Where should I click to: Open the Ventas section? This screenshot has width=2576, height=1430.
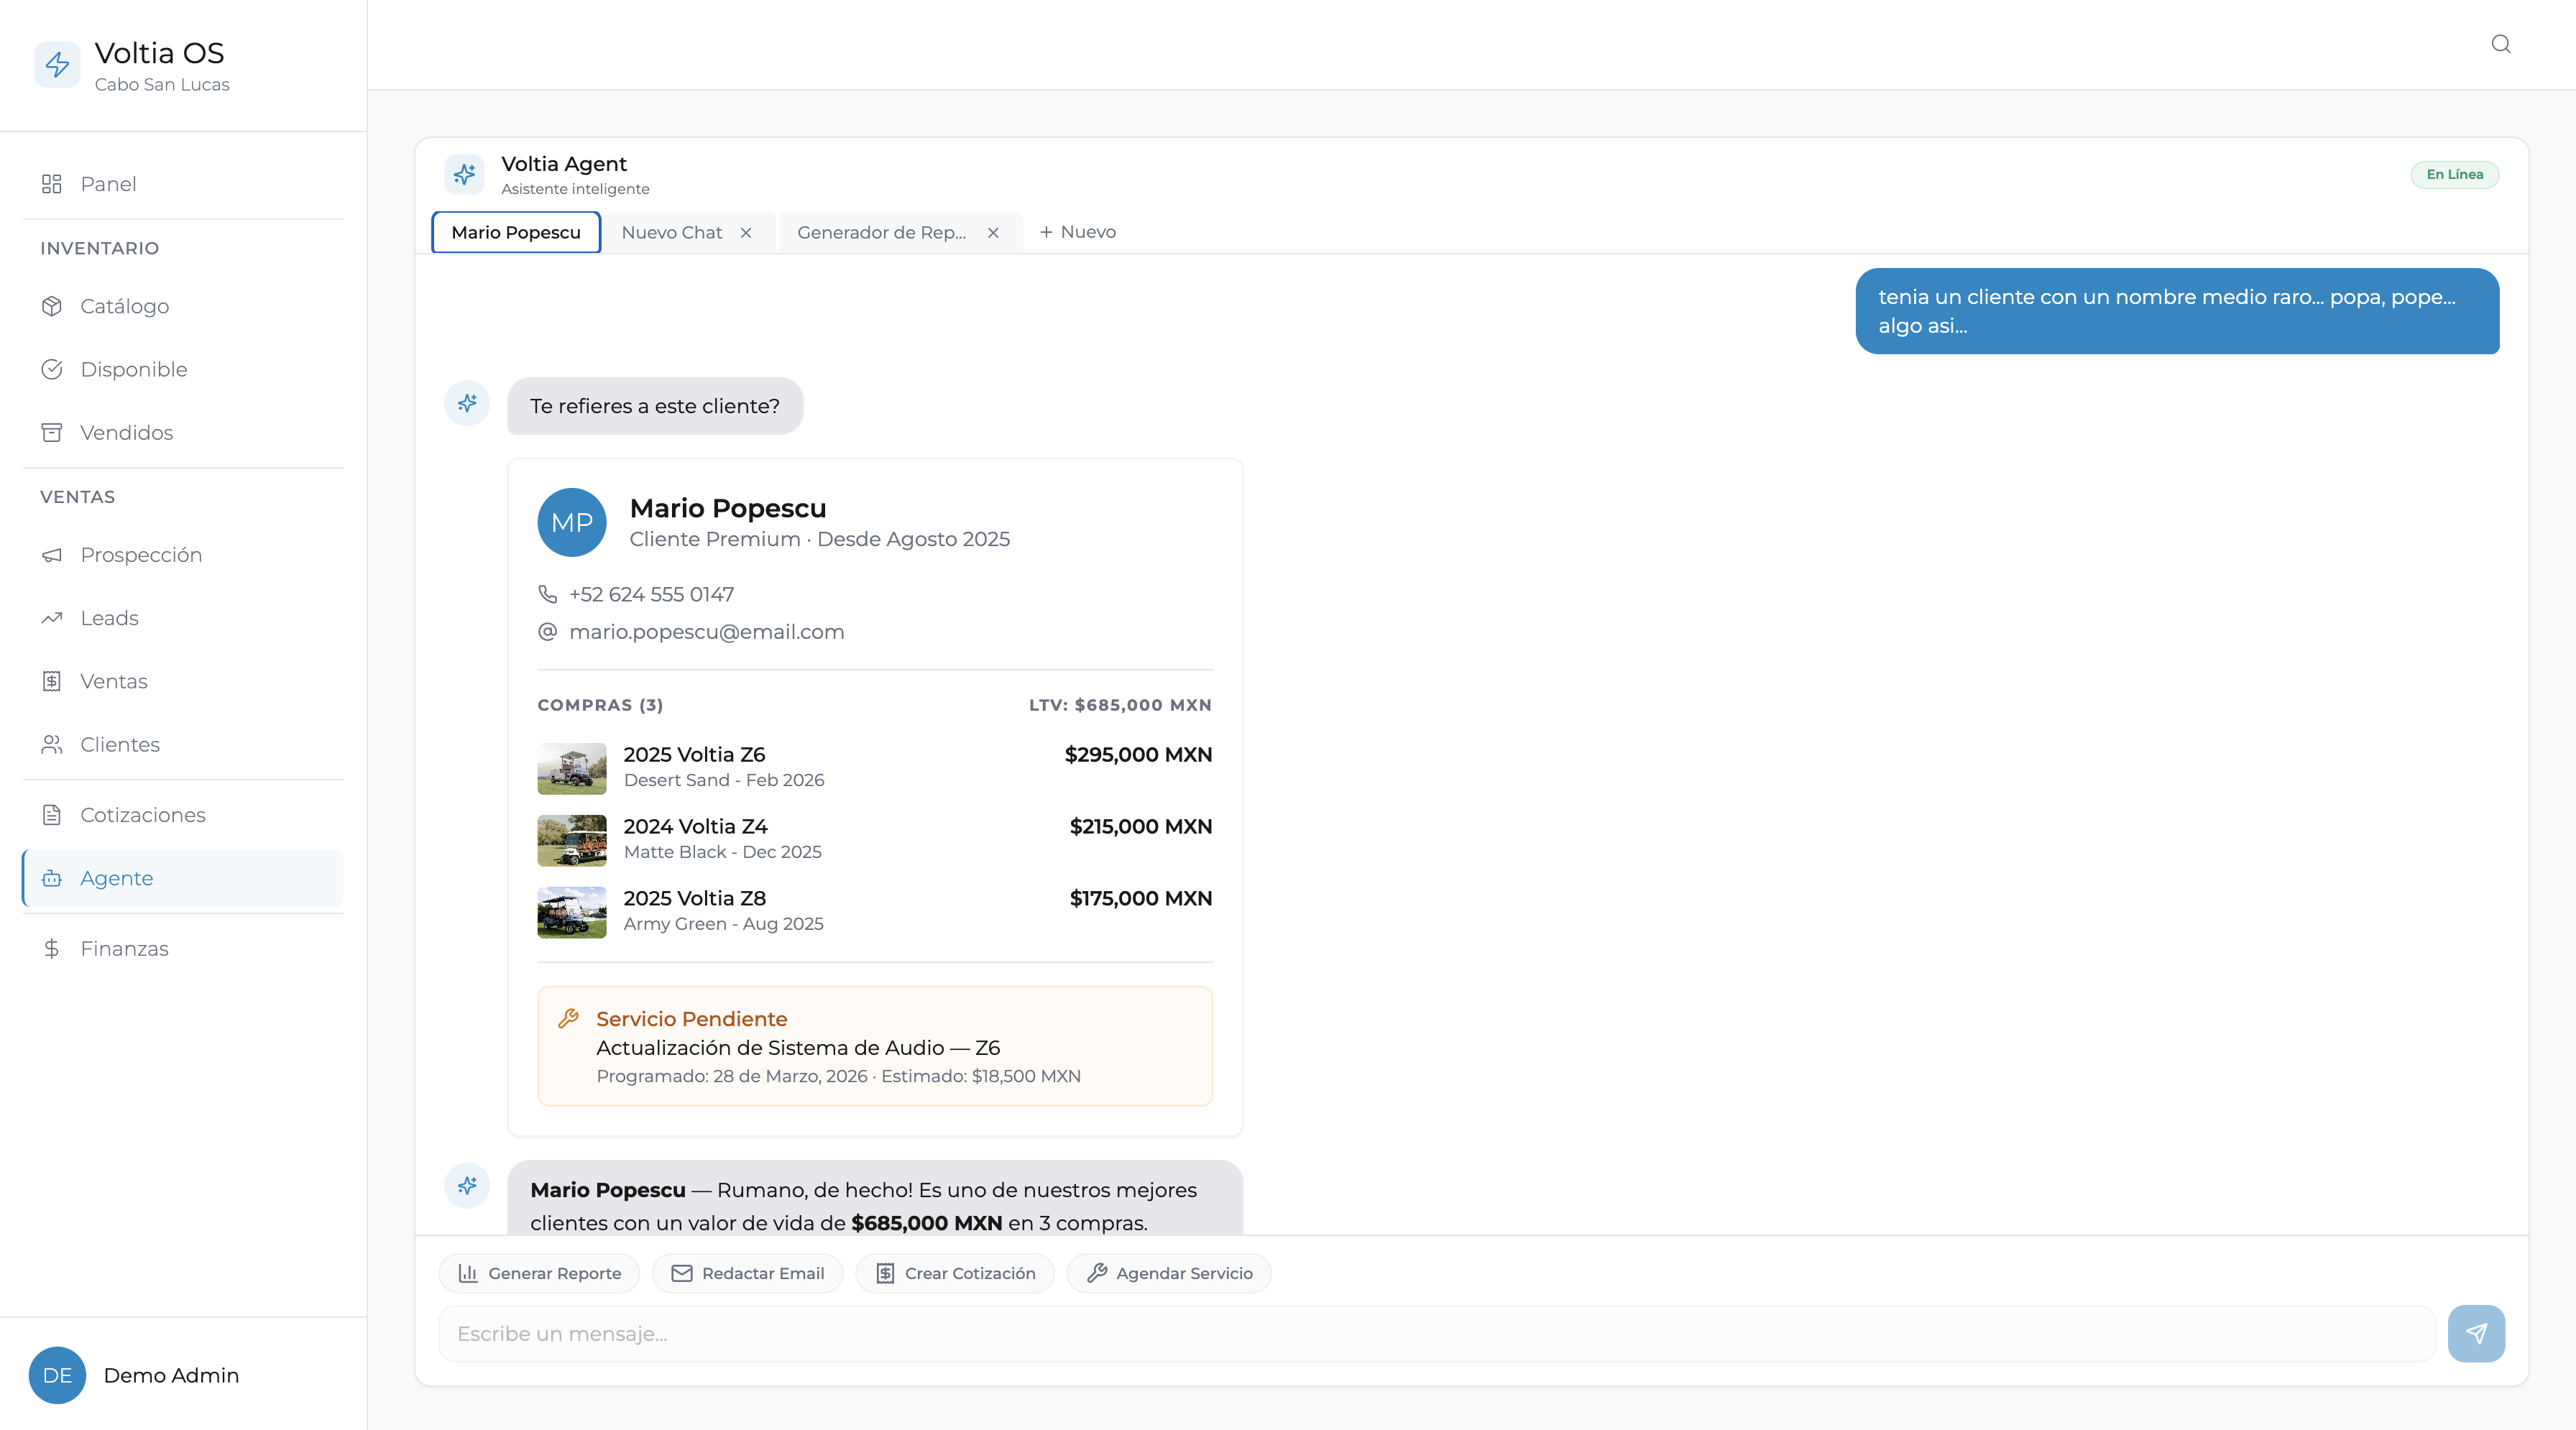click(x=183, y=681)
